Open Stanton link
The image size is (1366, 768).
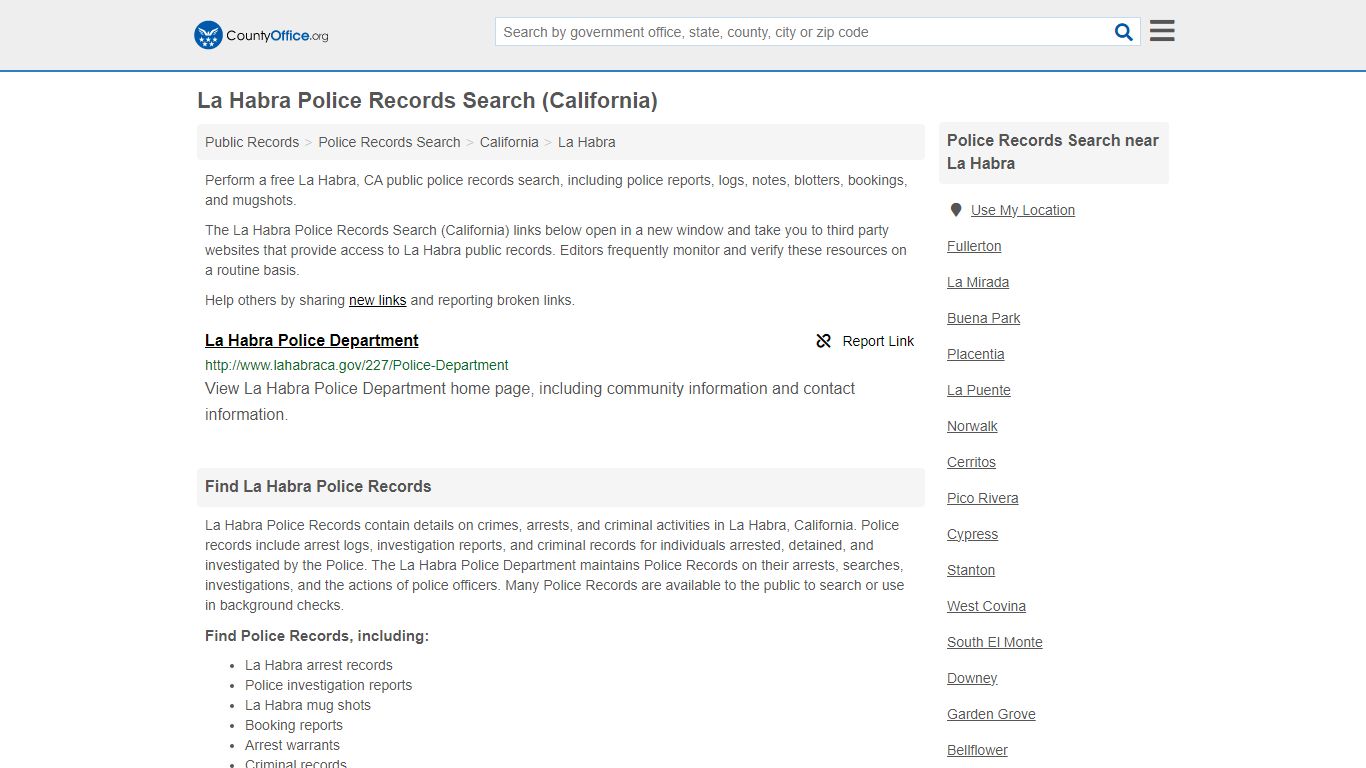coord(971,570)
